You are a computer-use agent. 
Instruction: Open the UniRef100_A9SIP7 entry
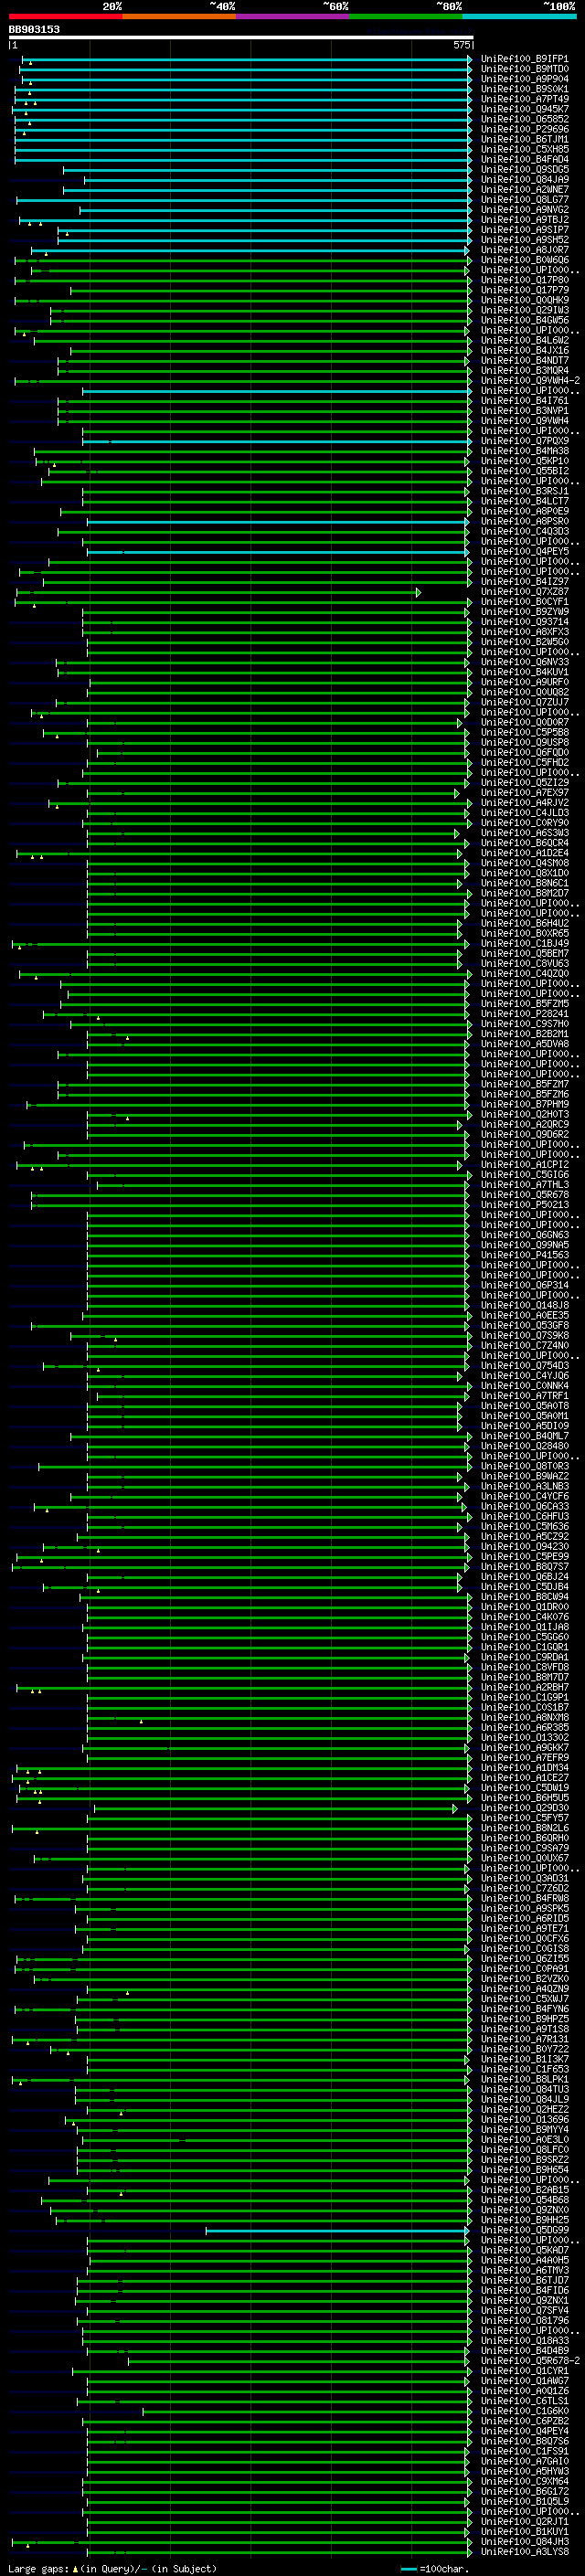(524, 230)
